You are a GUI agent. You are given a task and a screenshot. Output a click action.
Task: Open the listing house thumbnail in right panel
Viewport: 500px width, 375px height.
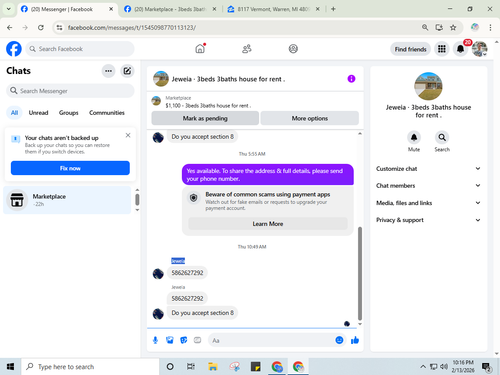point(428,86)
